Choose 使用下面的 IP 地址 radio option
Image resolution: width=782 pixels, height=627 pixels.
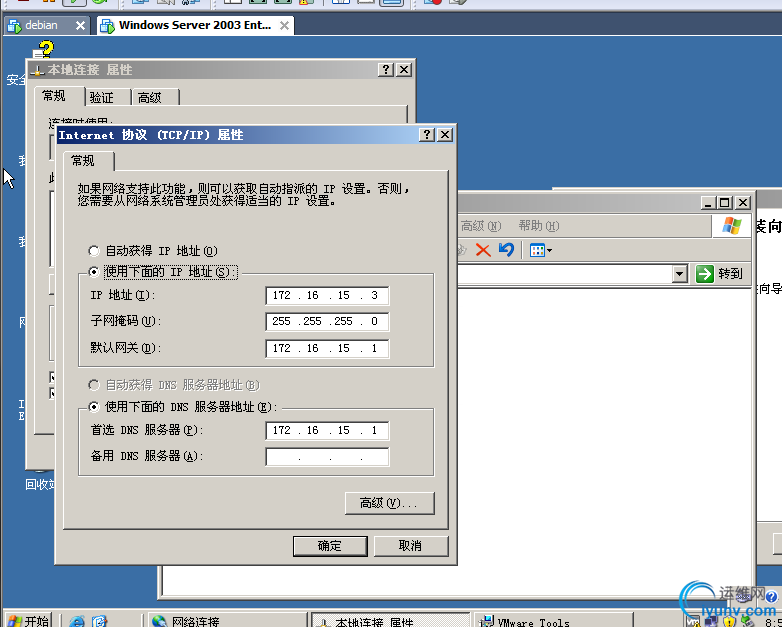click(x=163, y=272)
